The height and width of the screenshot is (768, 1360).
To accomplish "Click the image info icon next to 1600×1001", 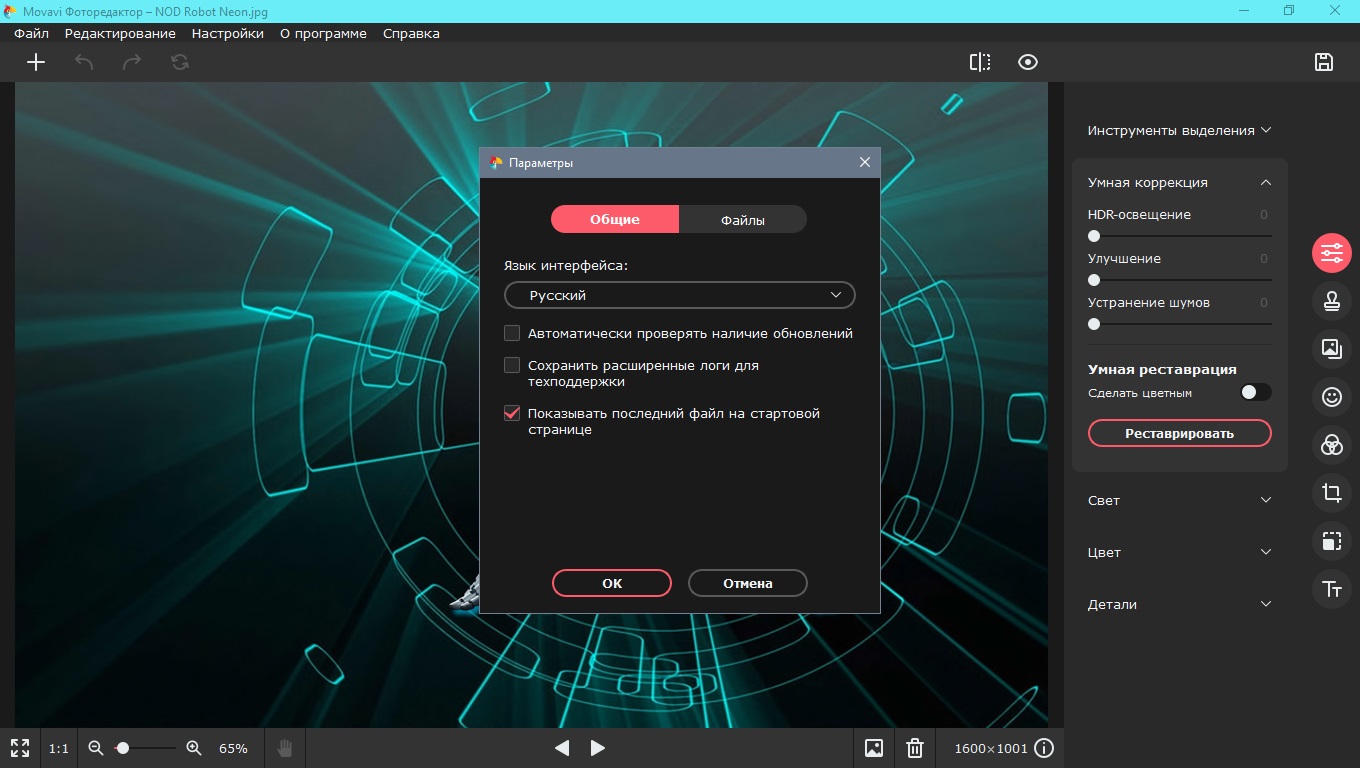I will (x=1044, y=748).
